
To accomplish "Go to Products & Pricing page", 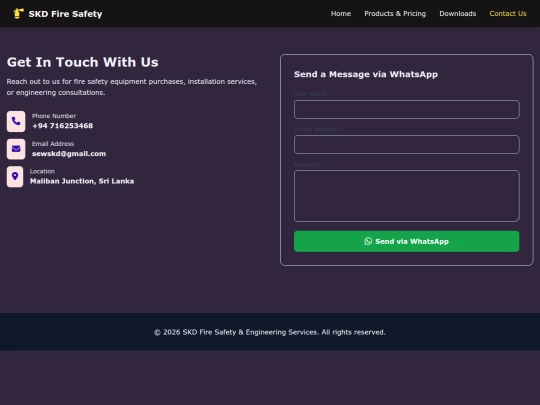I will click(395, 14).
